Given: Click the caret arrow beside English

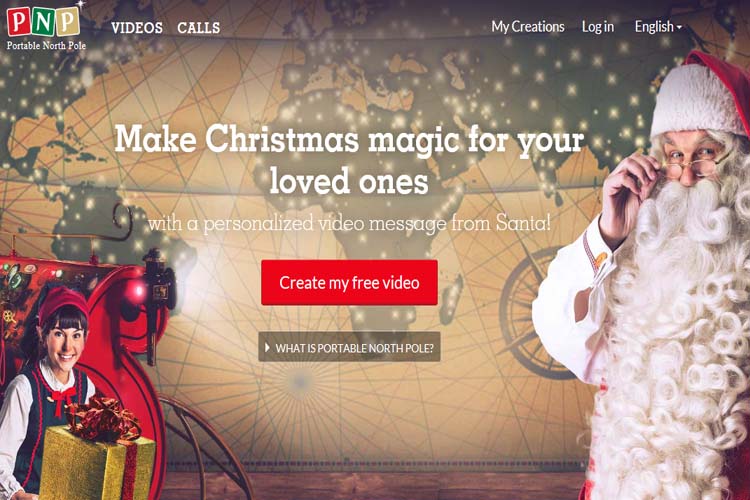Looking at the screenshot, I should click(x=679, y=28).
